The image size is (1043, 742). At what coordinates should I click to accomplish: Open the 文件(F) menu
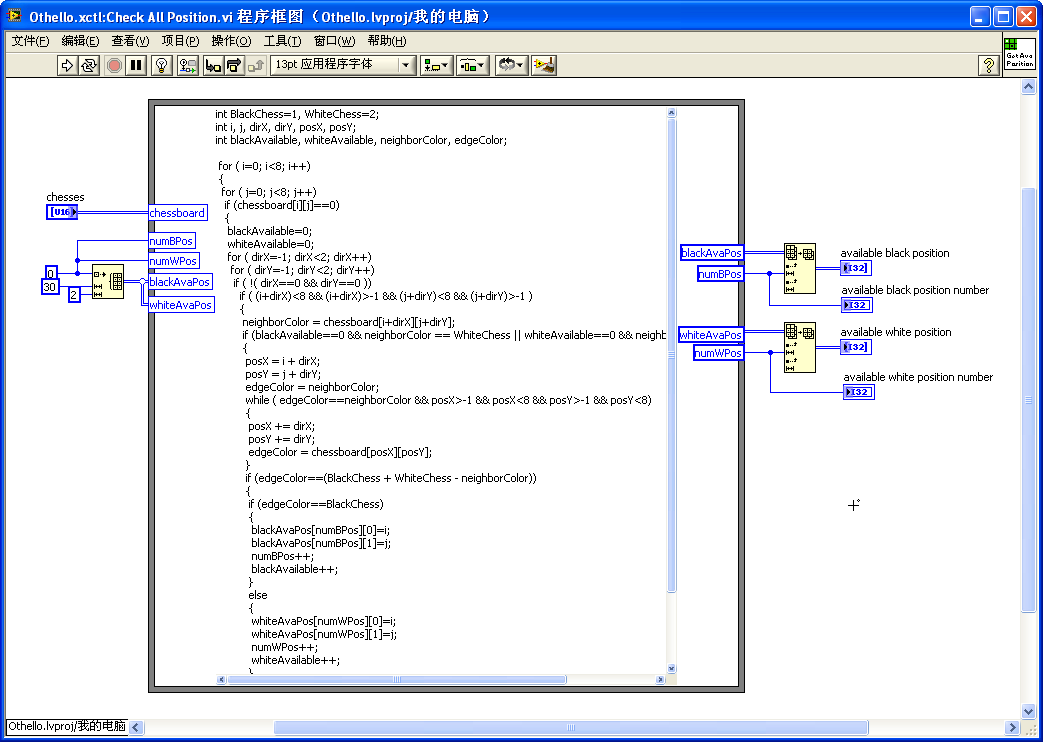coord(30,41)
